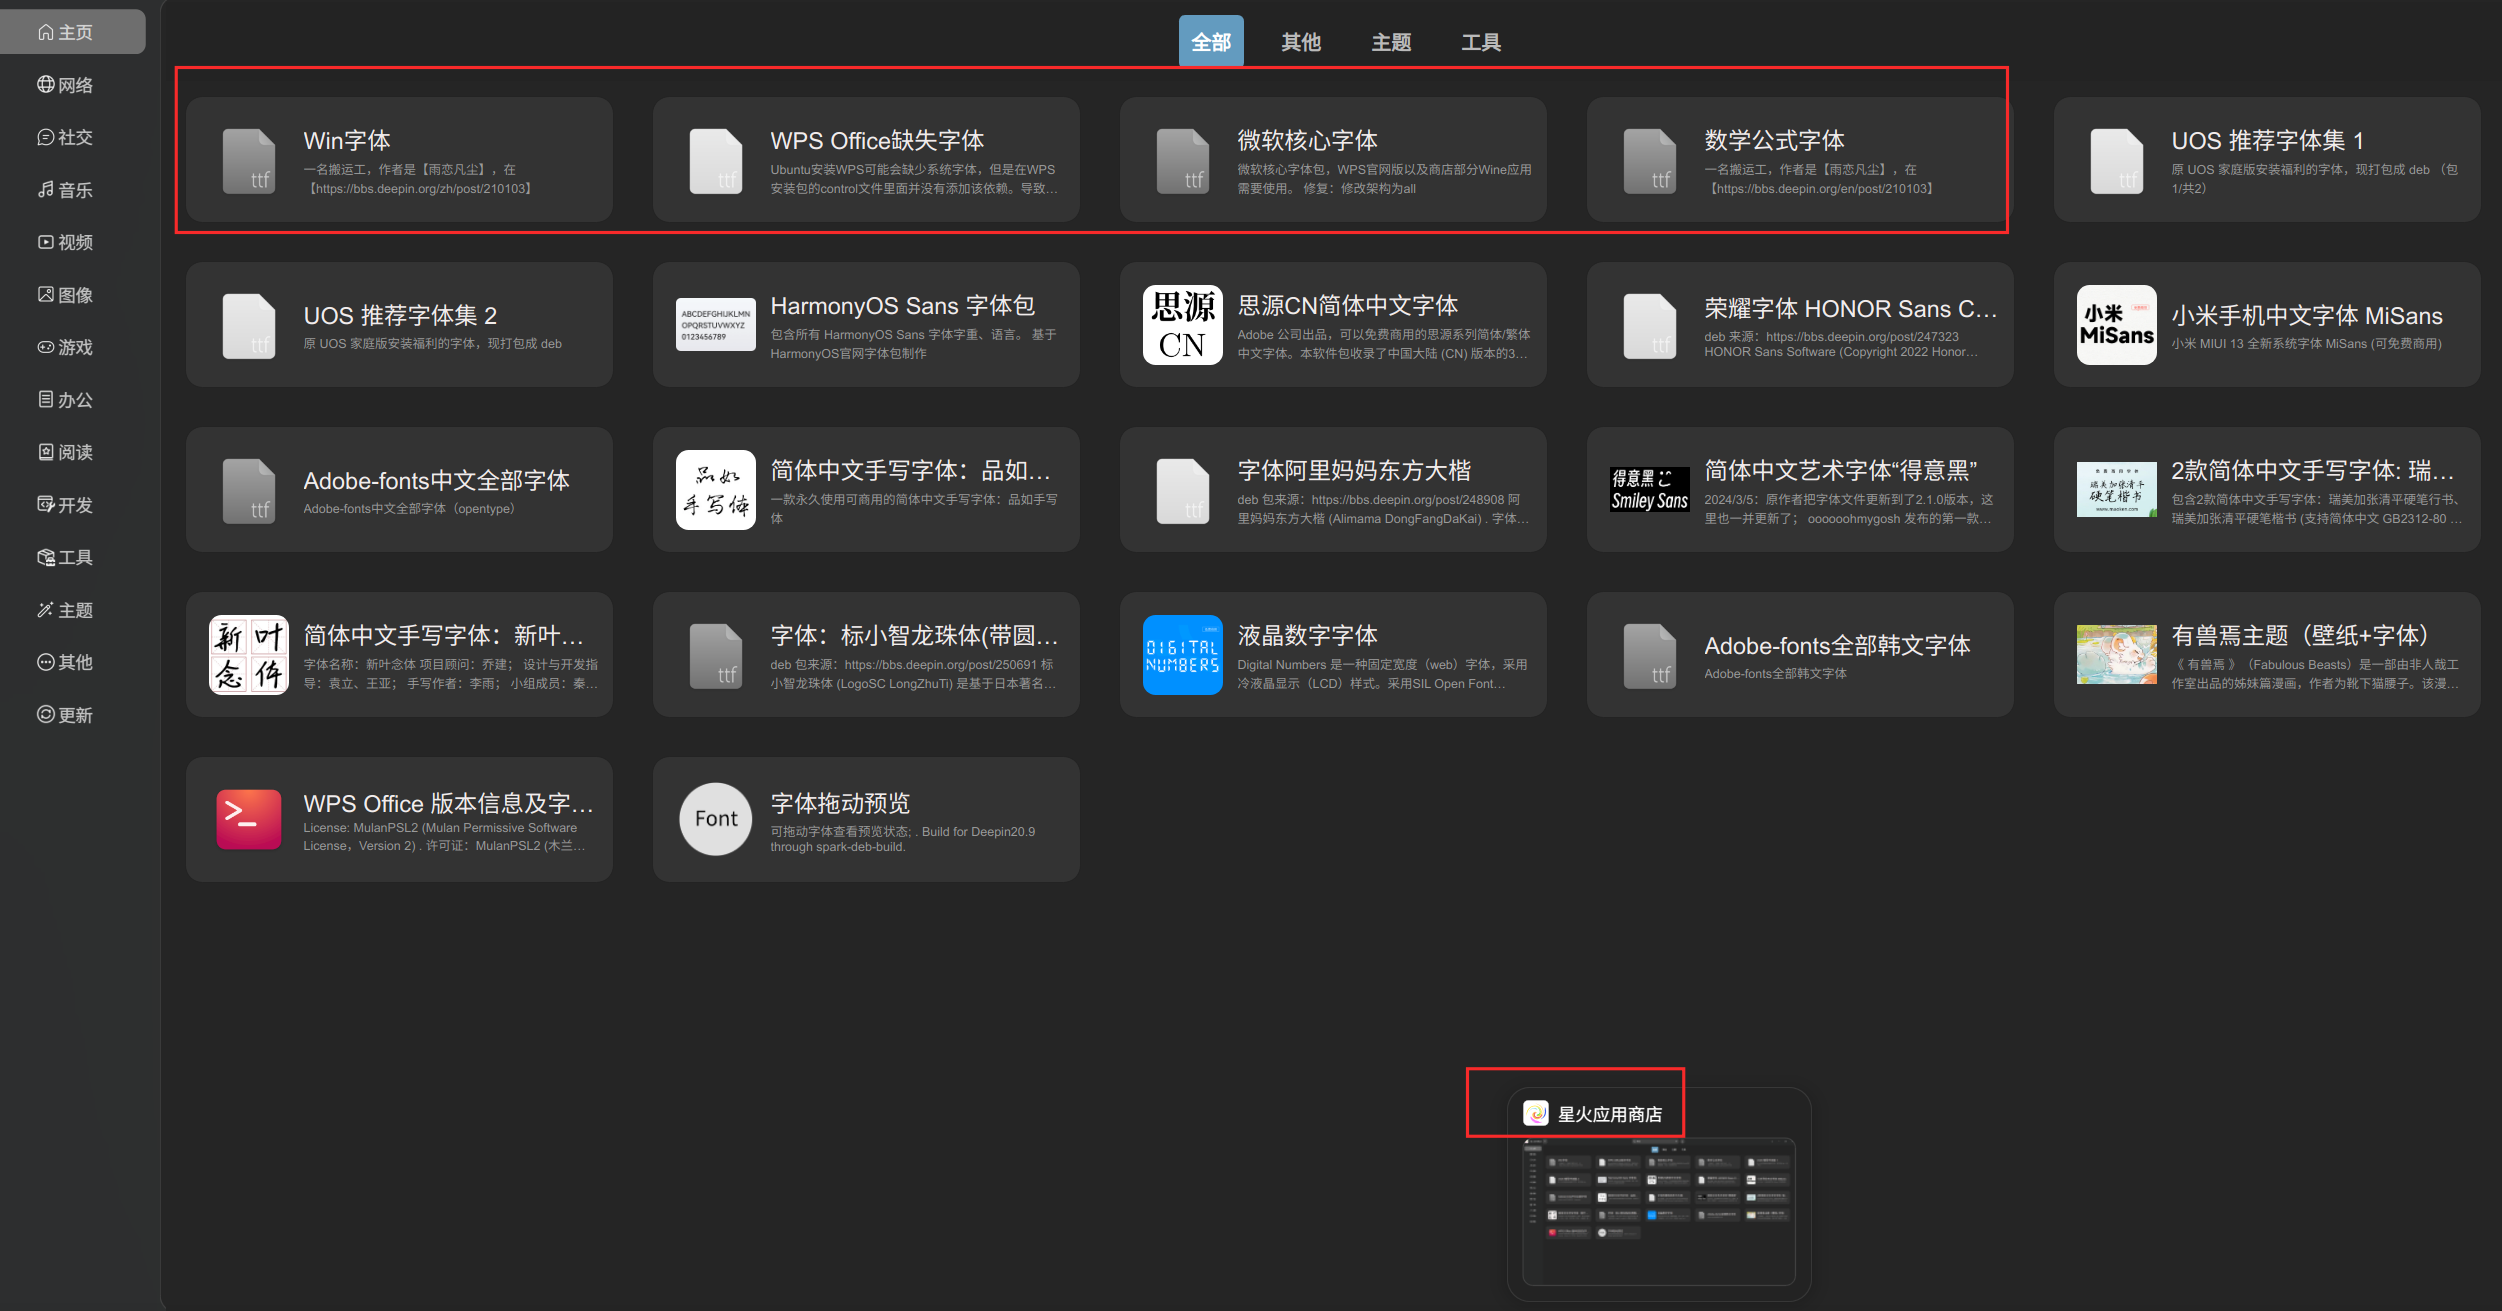Viewport: 2502px width, 1311px height.
Task: Open the 视频 video category
Action: coord(66,242)
